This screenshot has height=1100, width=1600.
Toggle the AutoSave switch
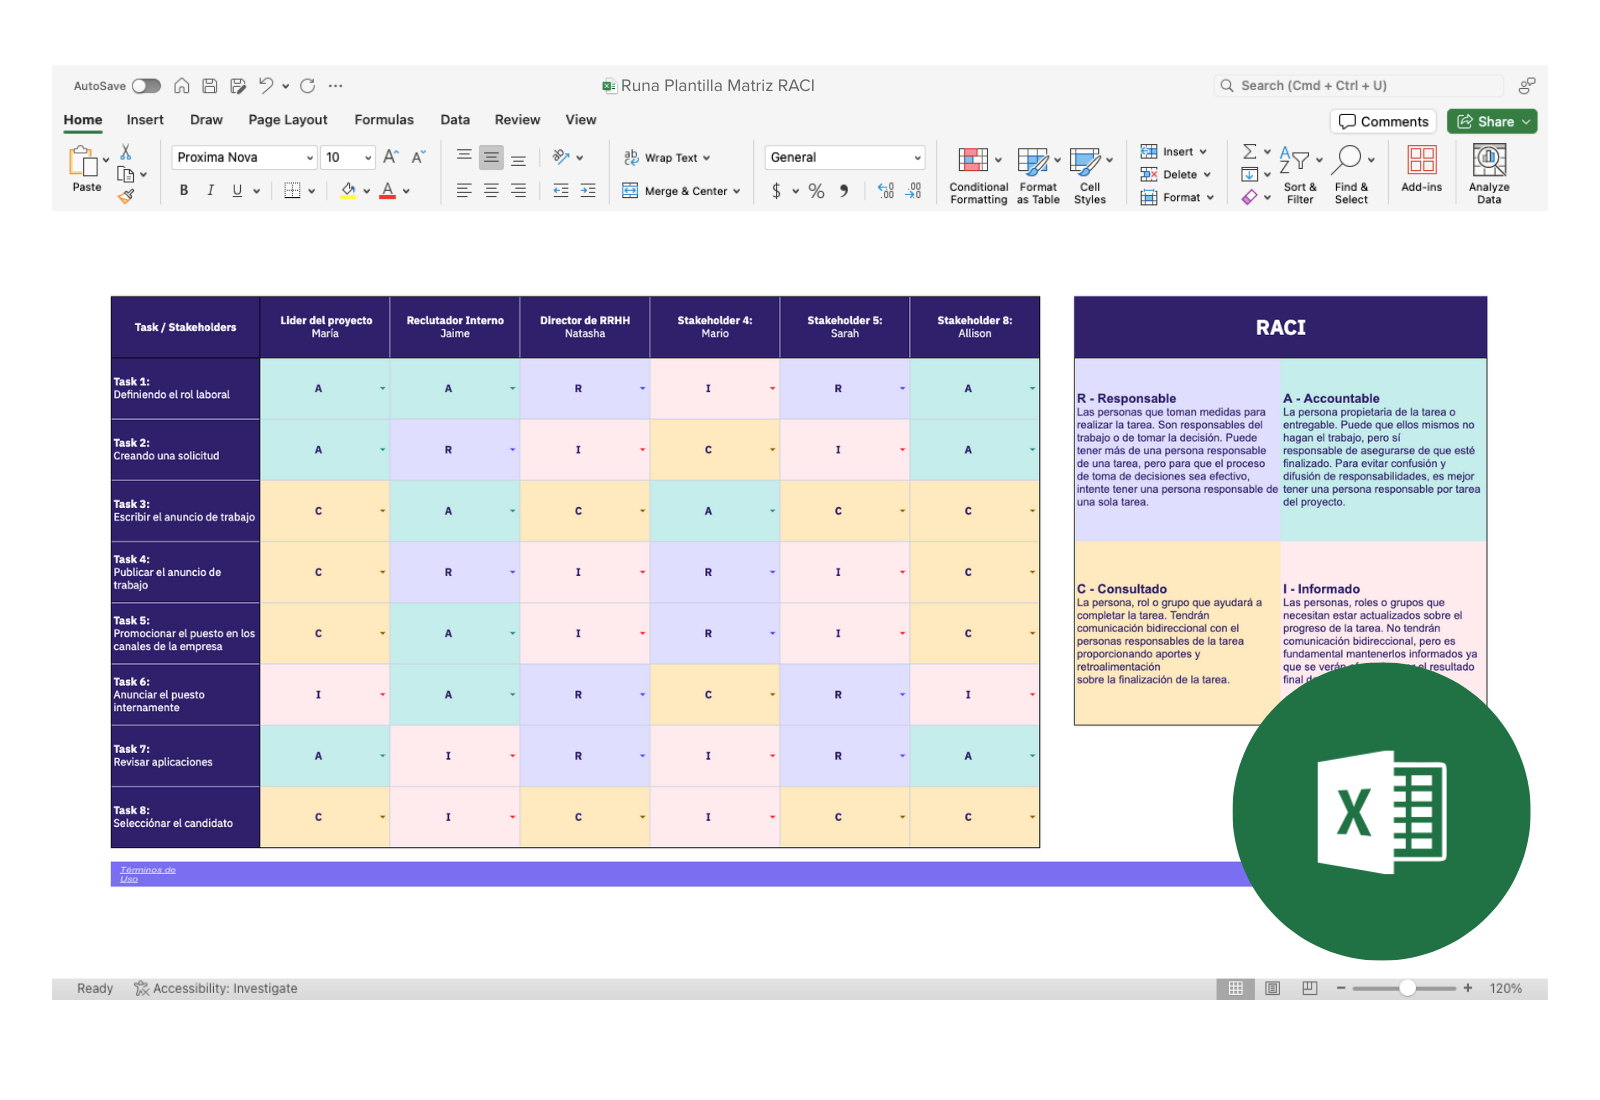(x=146, y=86)
